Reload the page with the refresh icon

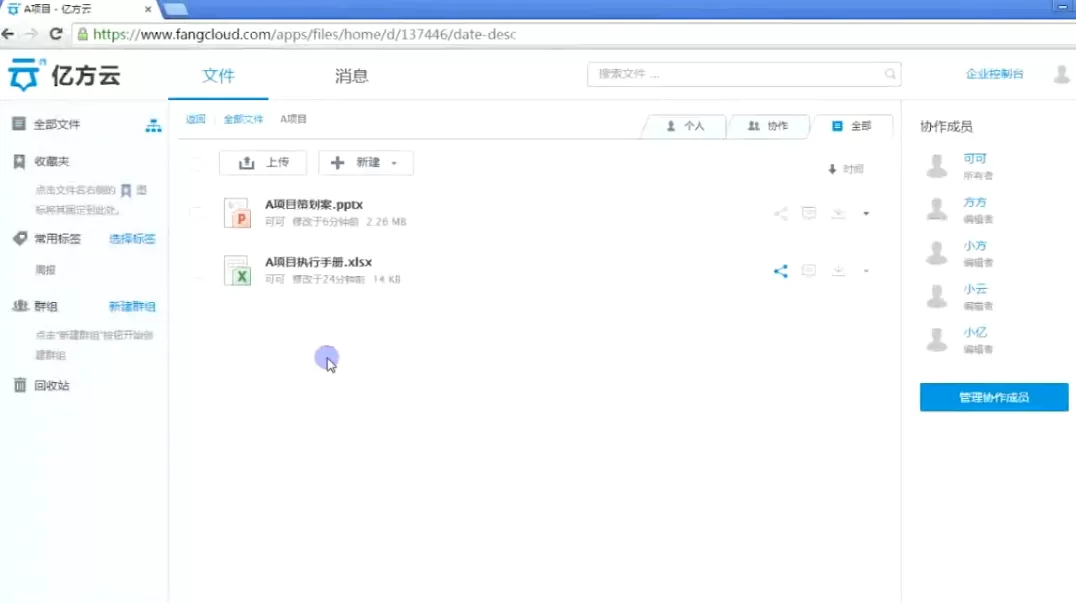pyautogui.click(x=56, y=34)
